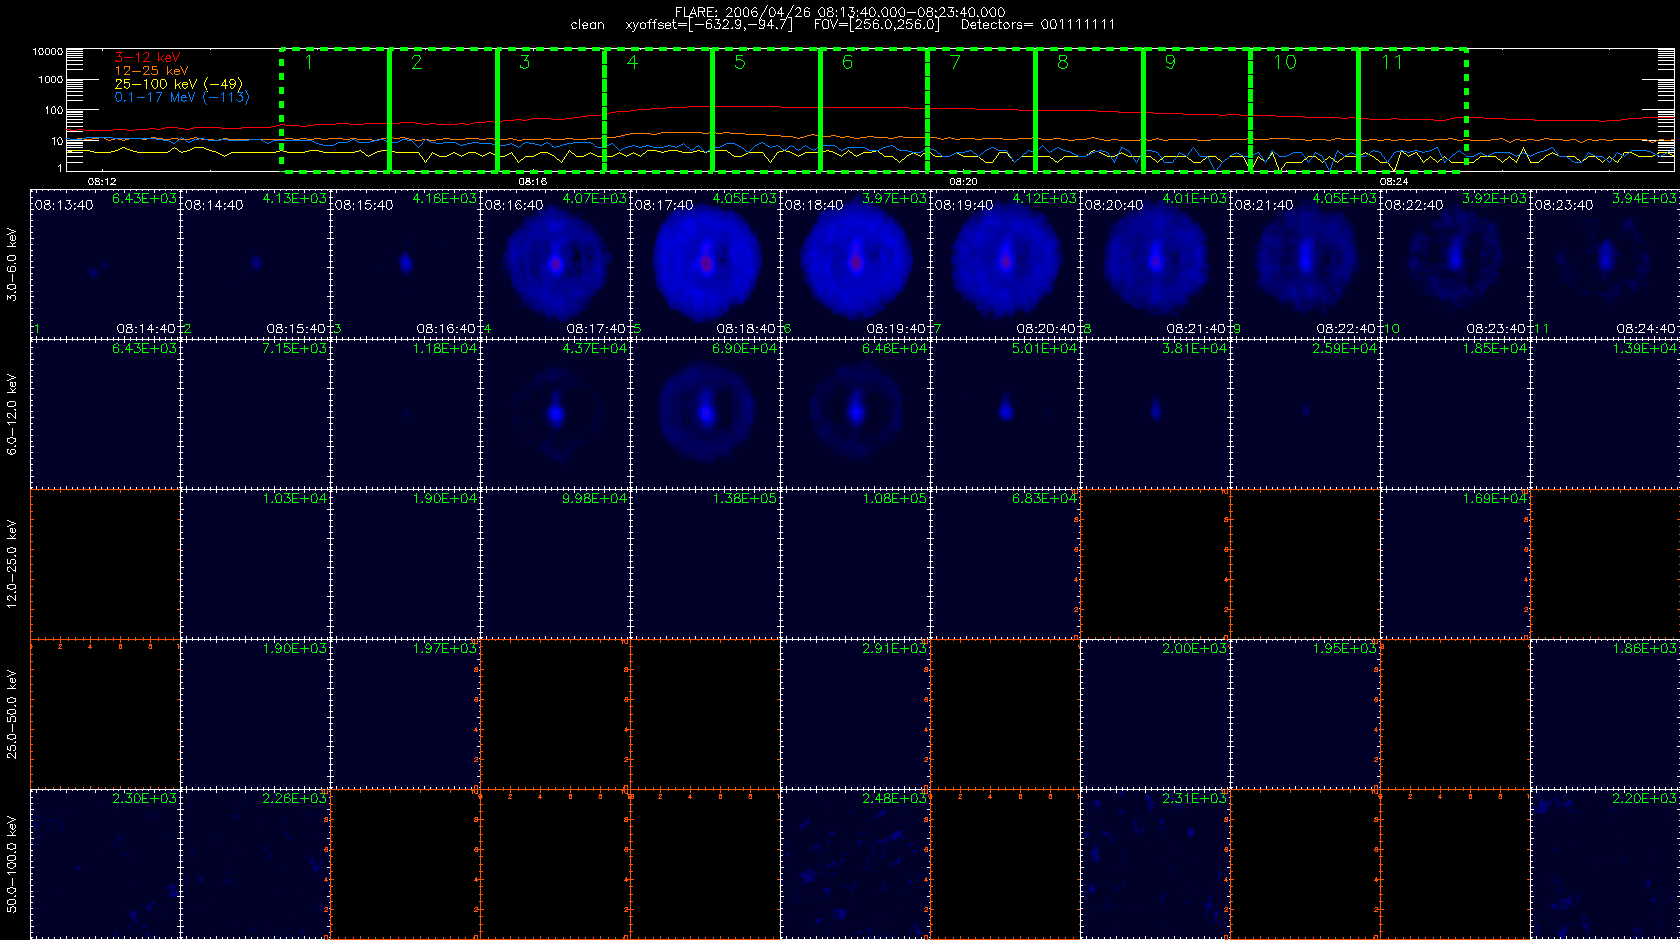
Task: Open the 50.0-100.0 keV image labeled 2.30E+03
Action: (105, 864)
